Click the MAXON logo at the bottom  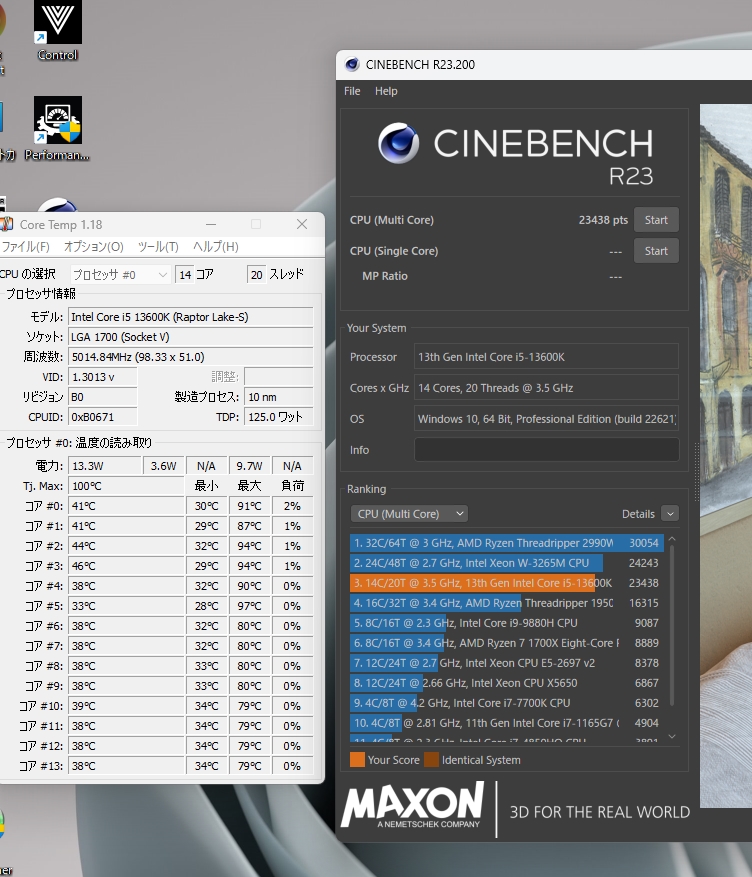coord(413,805)
